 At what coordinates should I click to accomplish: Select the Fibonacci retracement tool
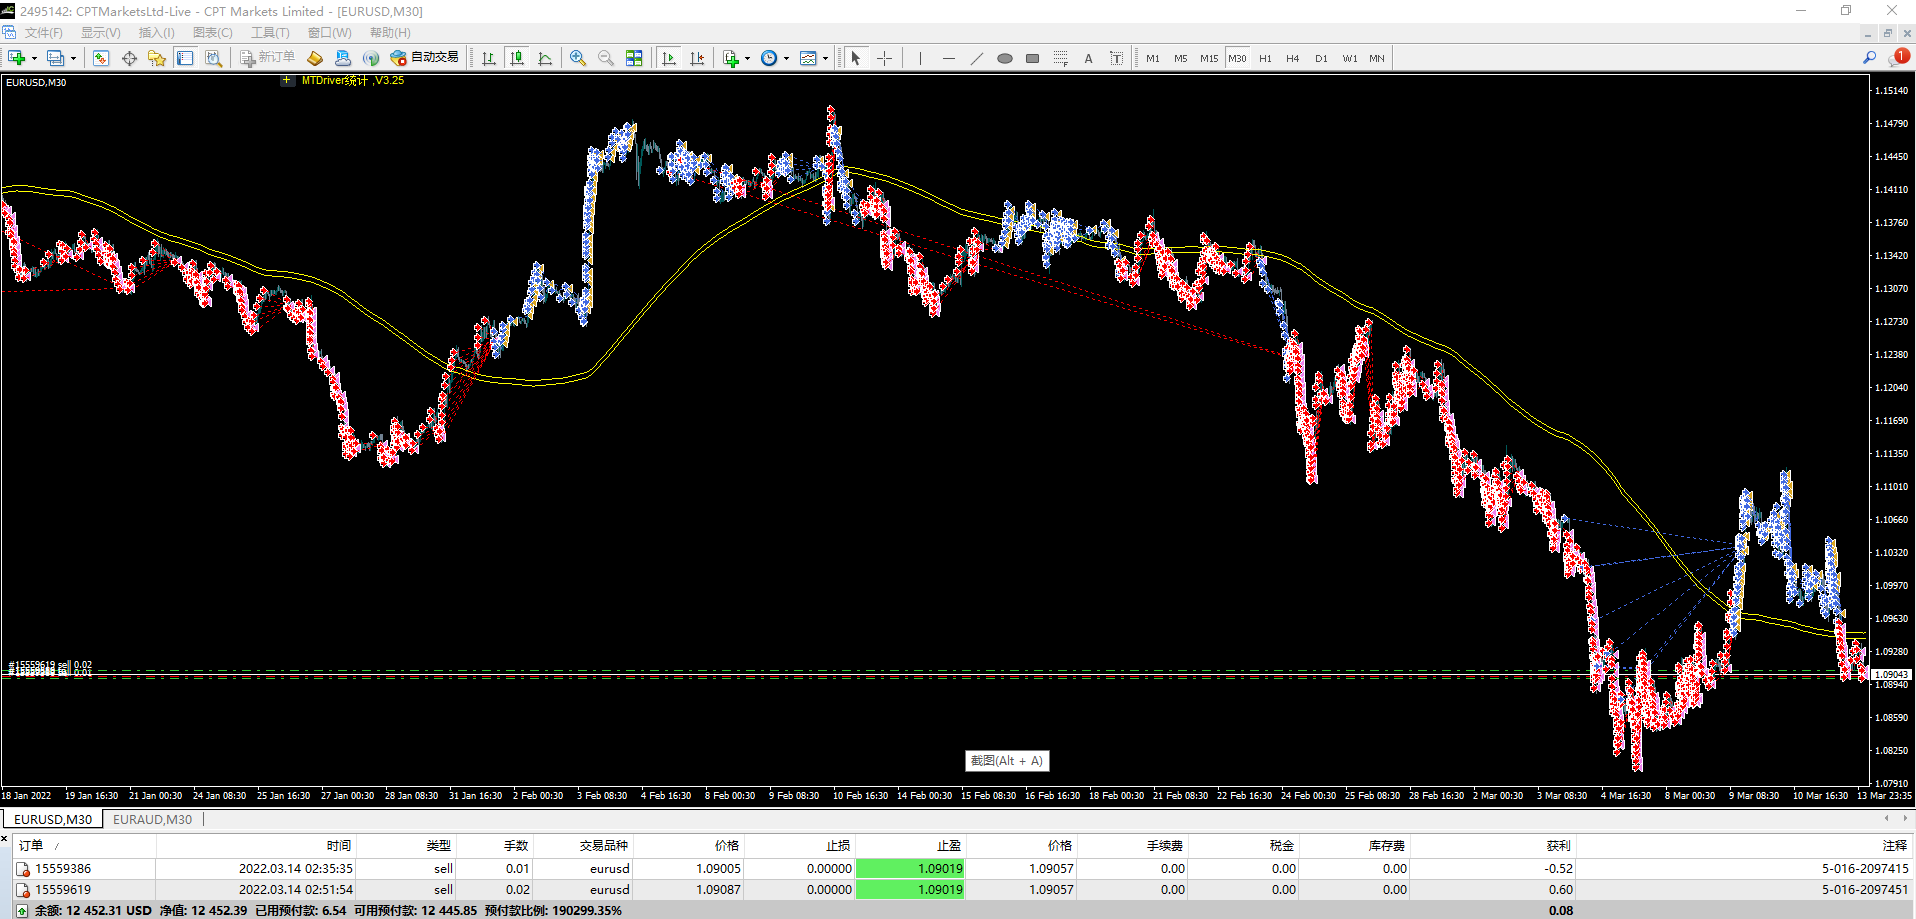pyautogui.click(x=1061, y=58)
